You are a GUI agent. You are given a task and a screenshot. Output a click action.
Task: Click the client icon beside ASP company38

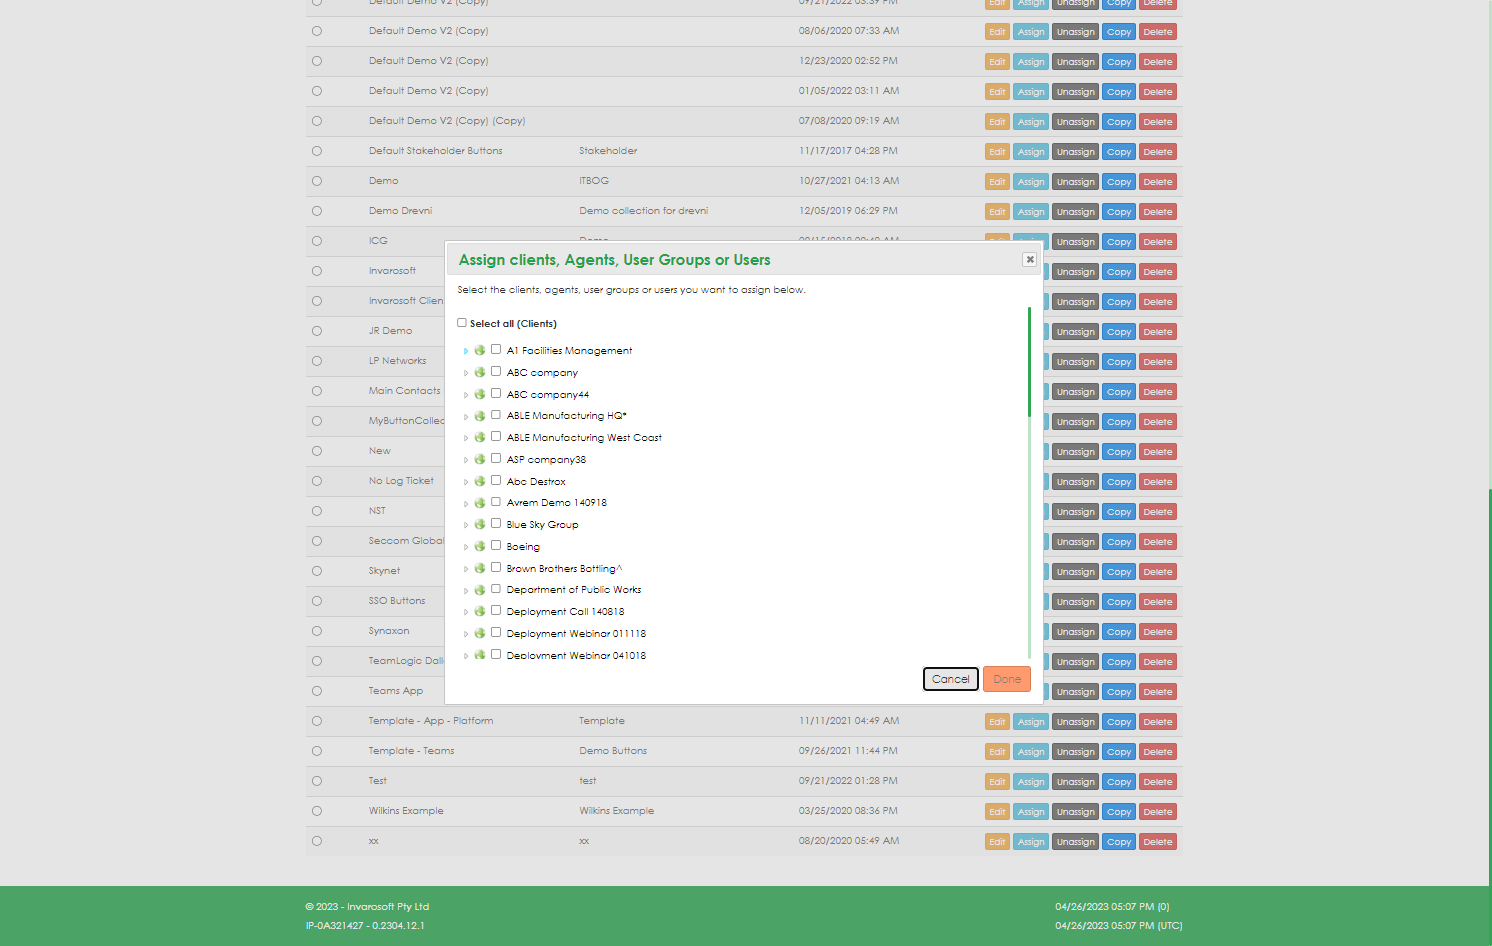pyautogui.click(x=480, y=459)
